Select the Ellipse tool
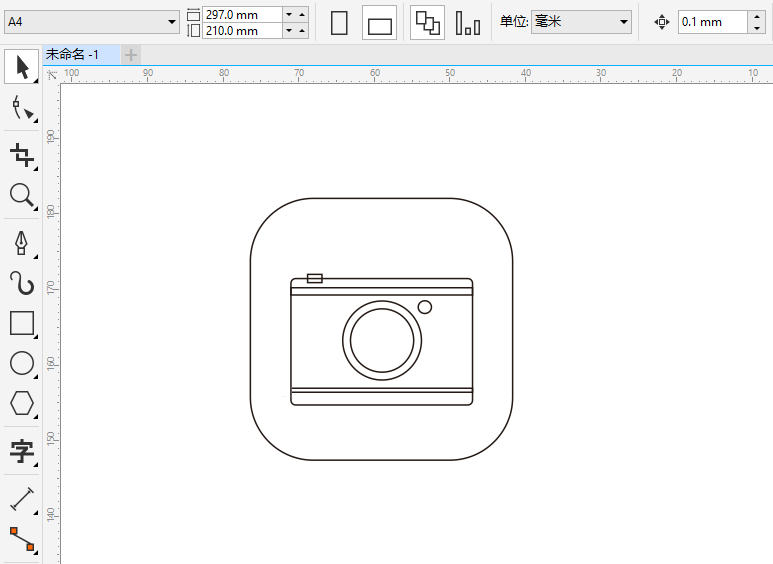Viewport: 773px width, 564px height. point(21,363)
